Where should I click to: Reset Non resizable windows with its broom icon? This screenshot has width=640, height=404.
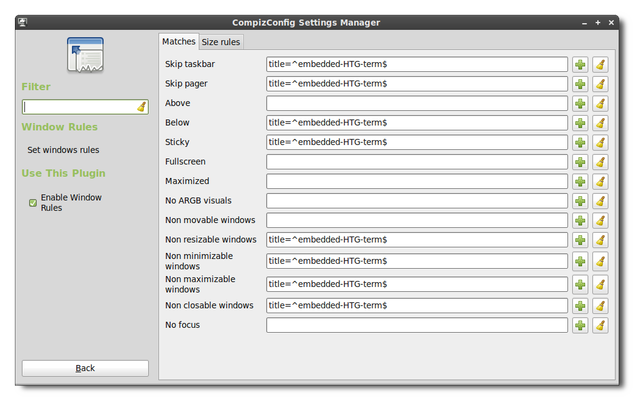[600, 240]
